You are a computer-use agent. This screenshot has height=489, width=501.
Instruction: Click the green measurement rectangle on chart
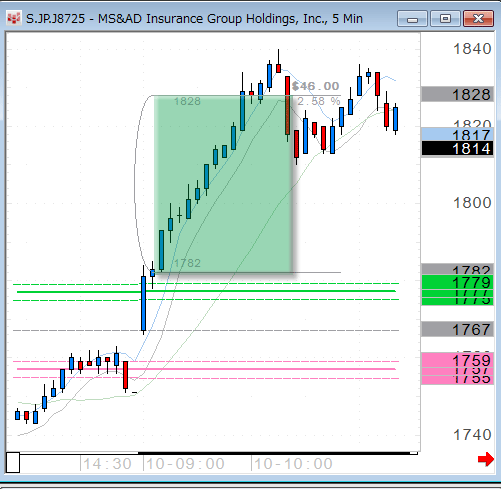tap(223, 184)
